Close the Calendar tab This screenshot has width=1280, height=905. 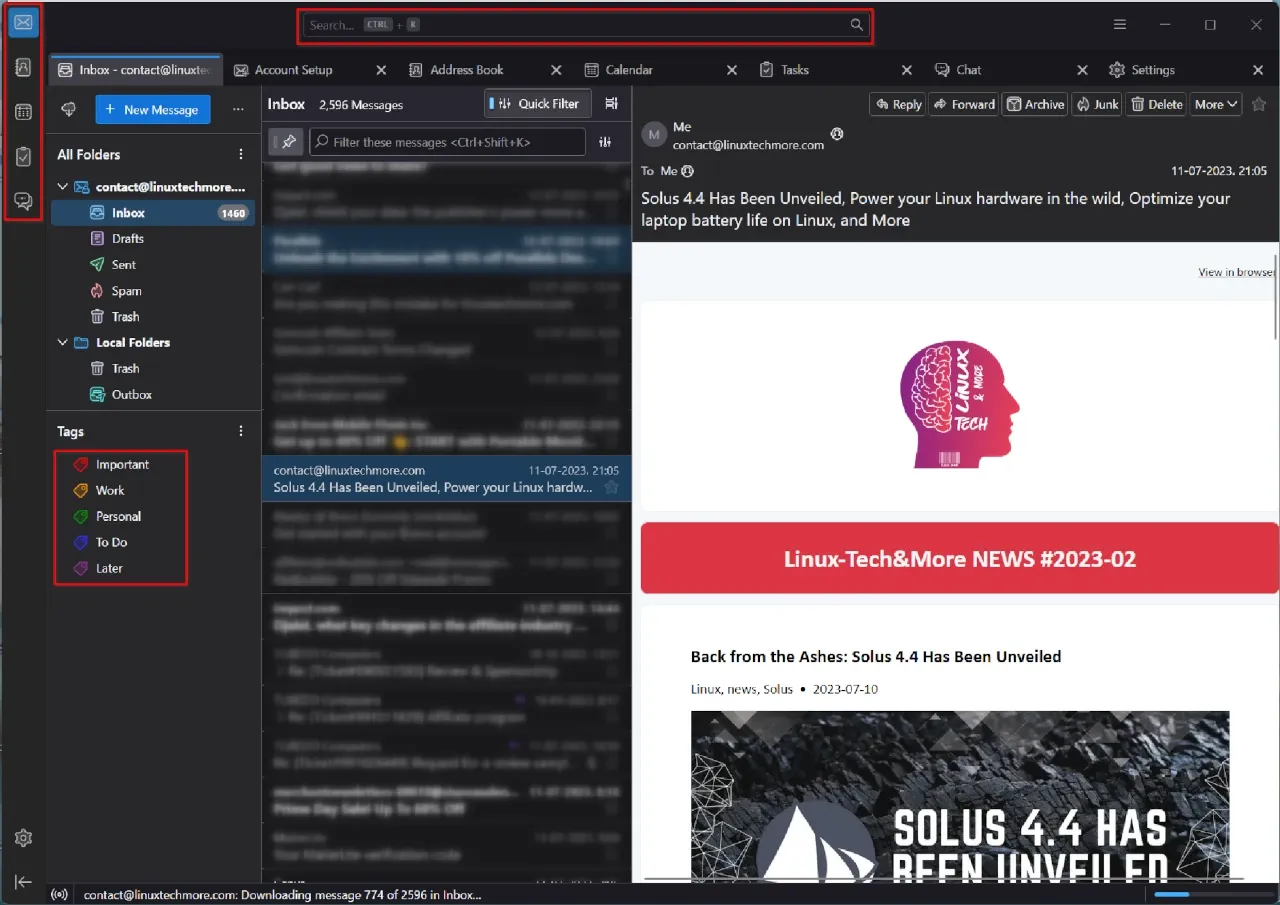[x=732, y=70]
